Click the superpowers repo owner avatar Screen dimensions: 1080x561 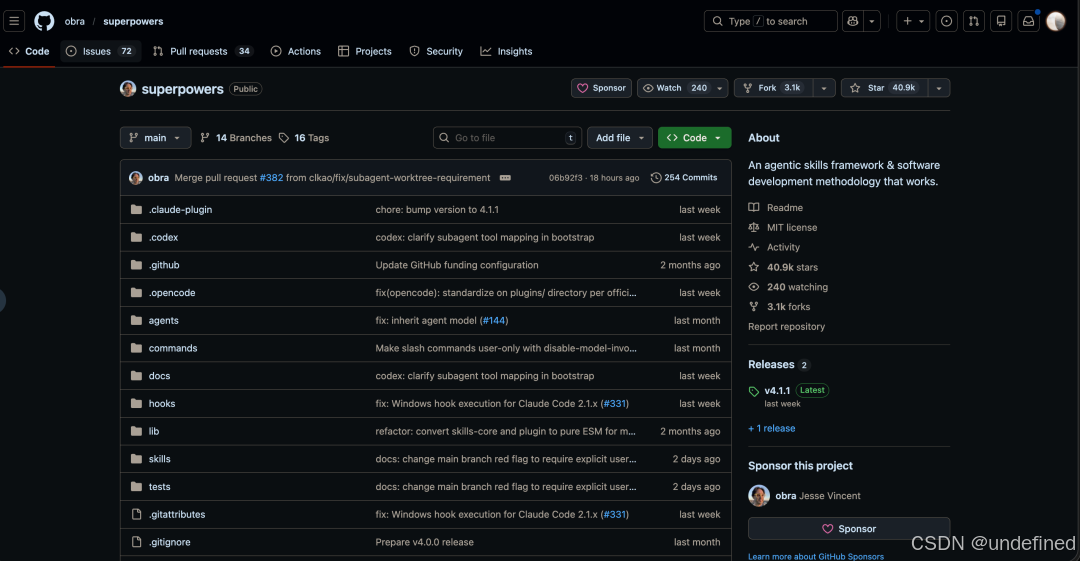(128, 88)
